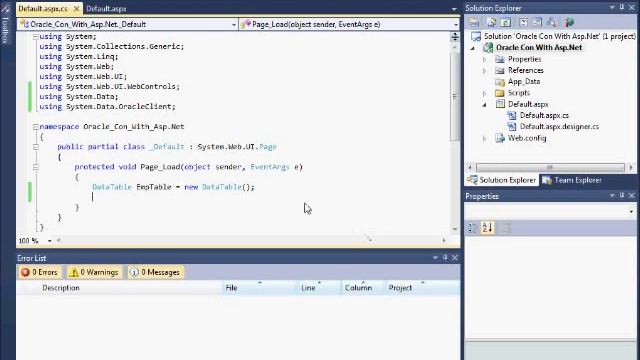The height and width of the screenshot is (360, 640).
Task: Close the Default.aspx.cs tab
Action: pos(76,9)
